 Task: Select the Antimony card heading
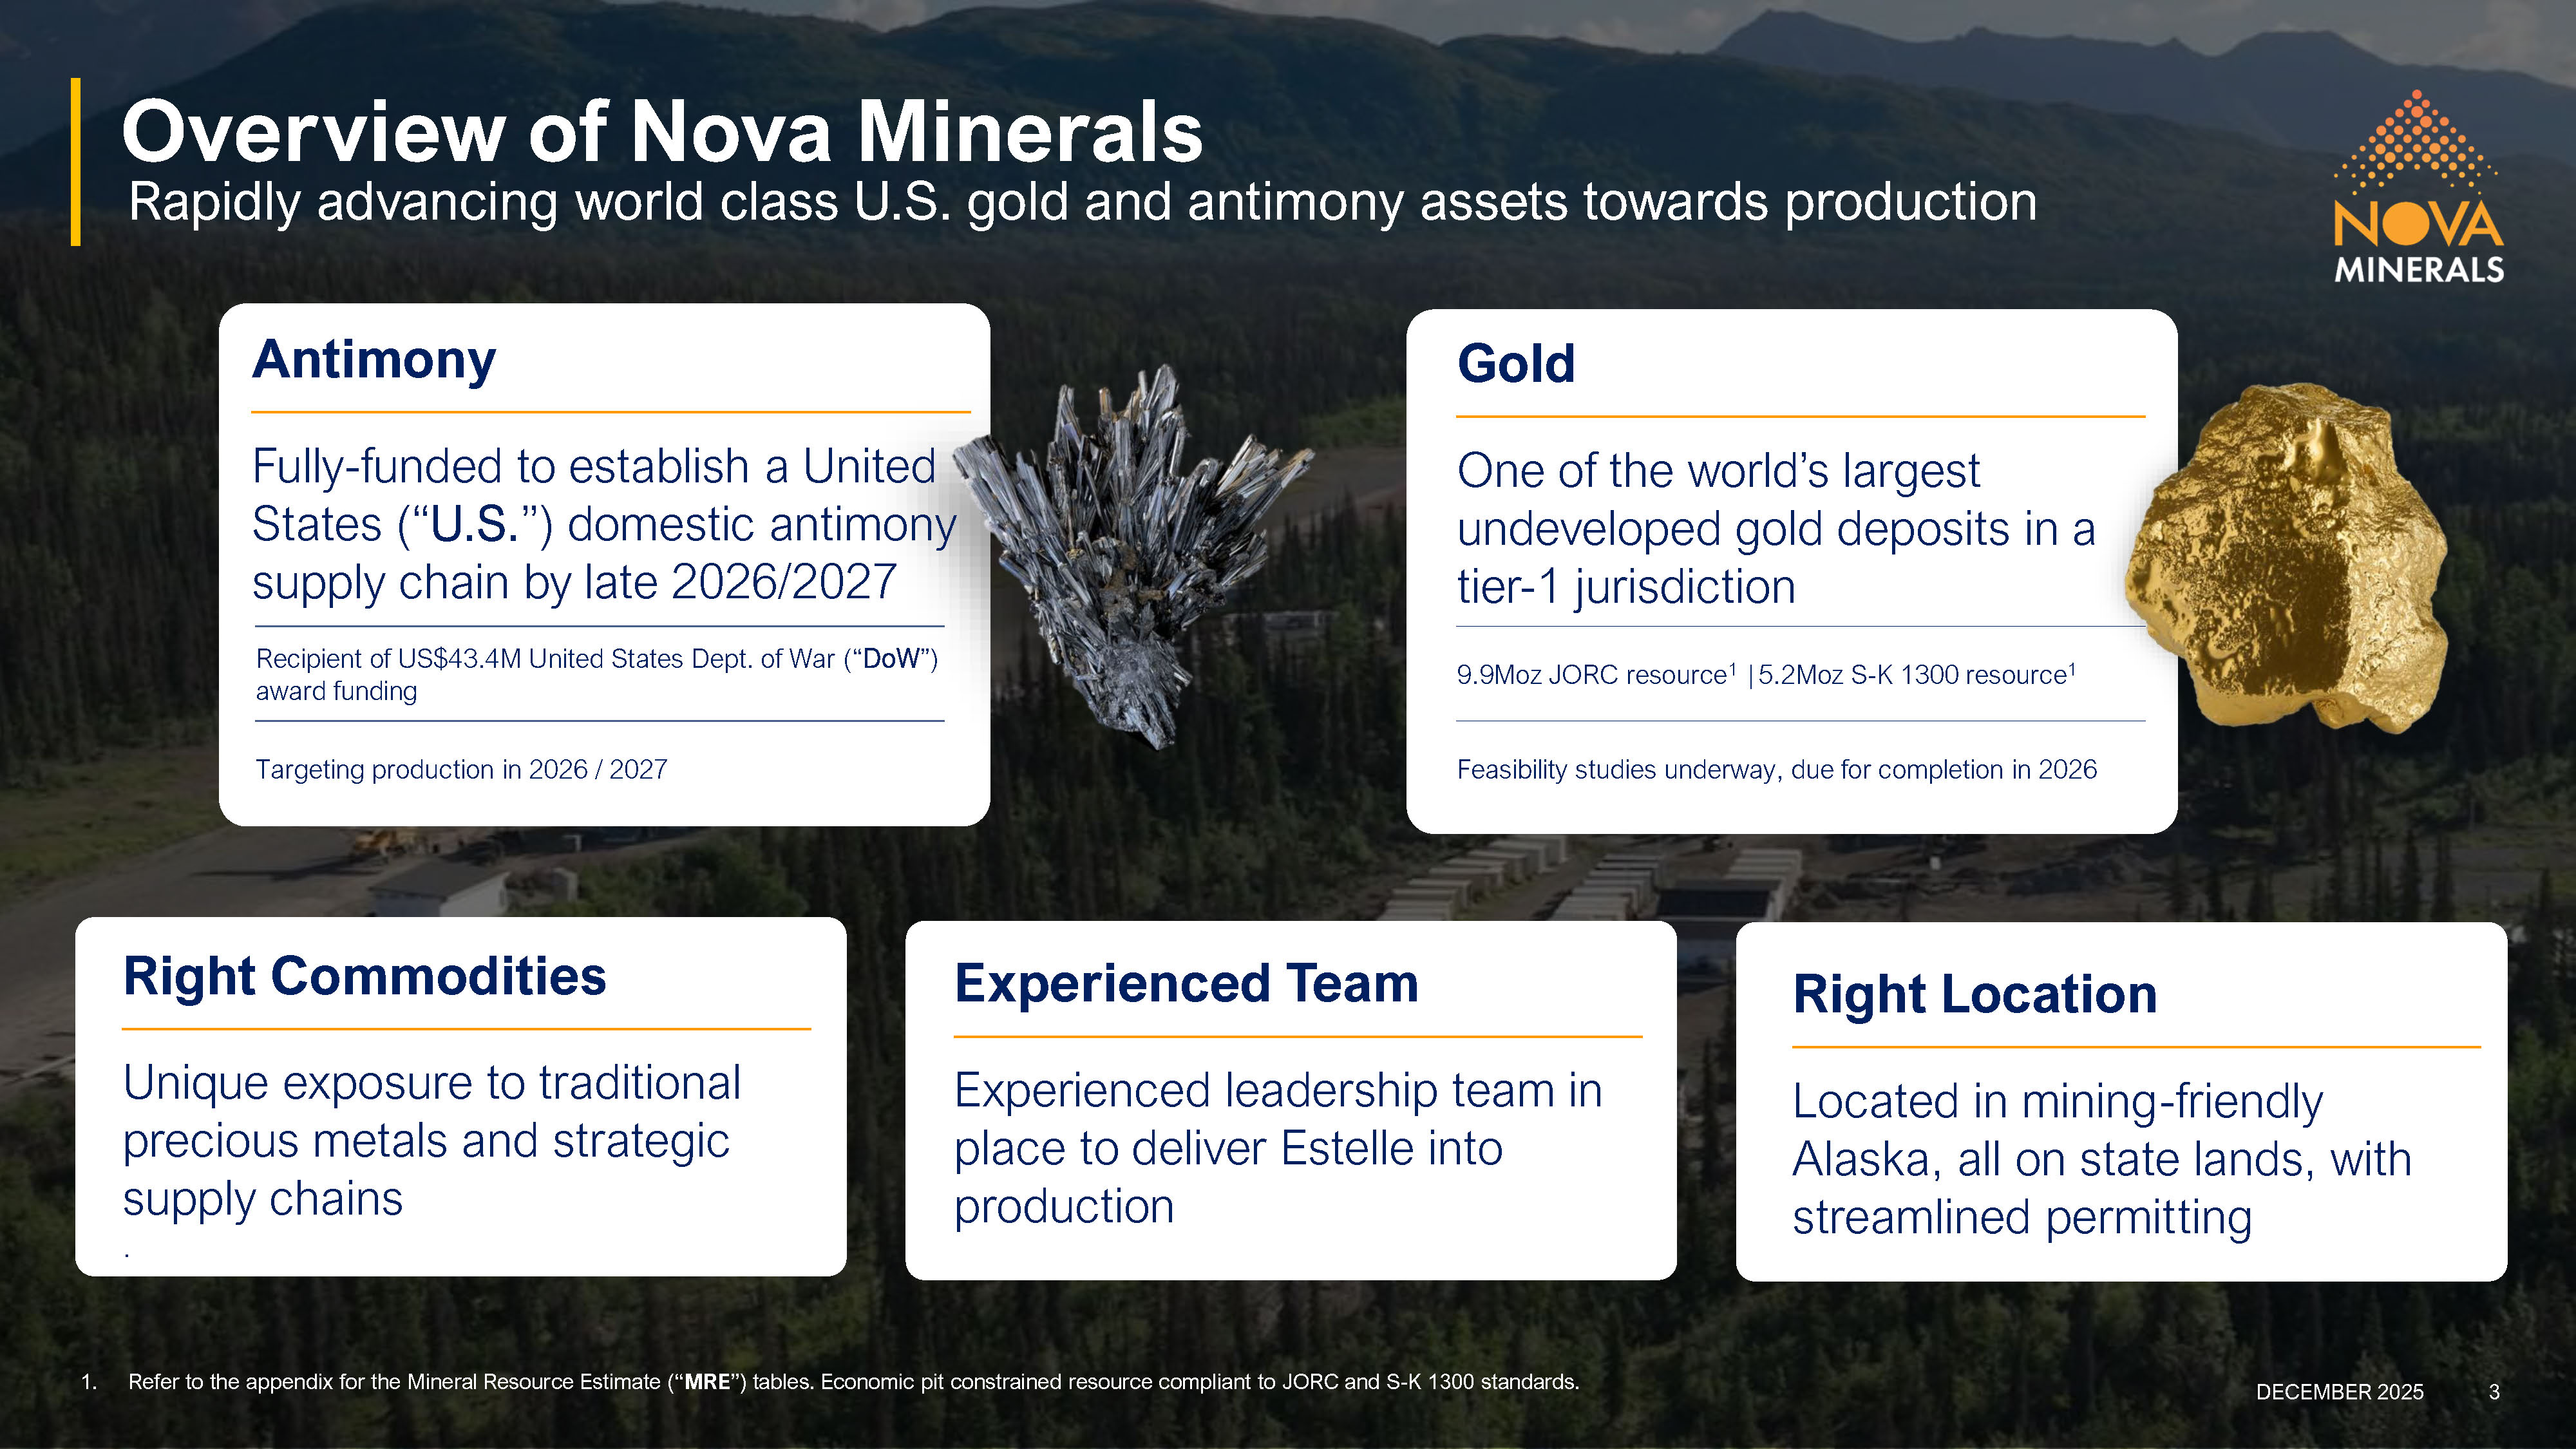coord(374,360)
